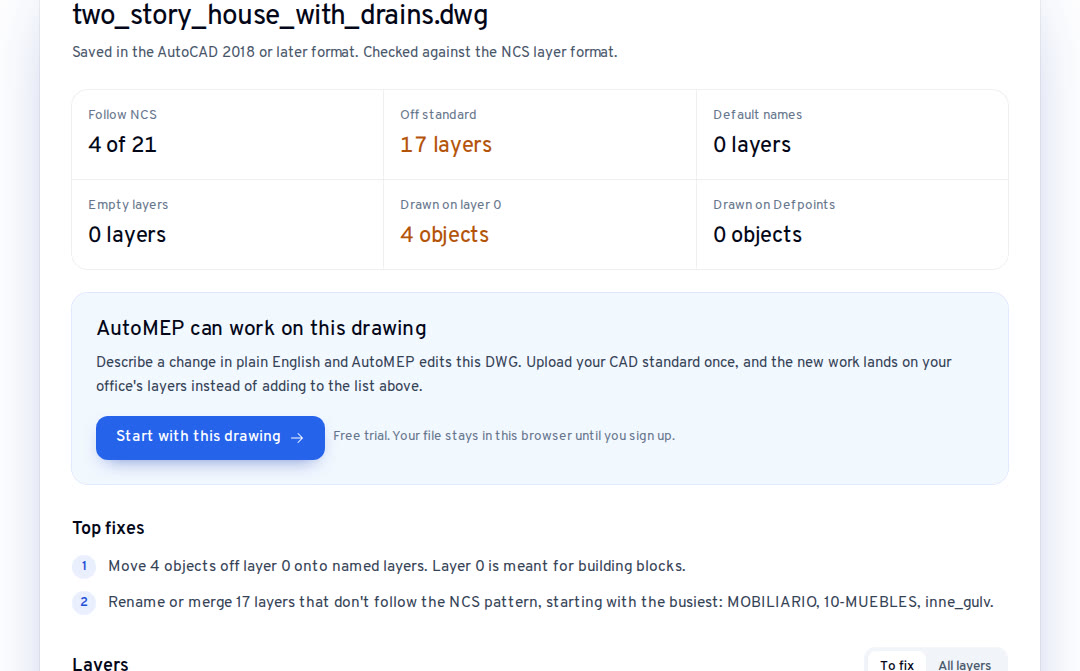Switch to the To fix tab

click(897, 664)
